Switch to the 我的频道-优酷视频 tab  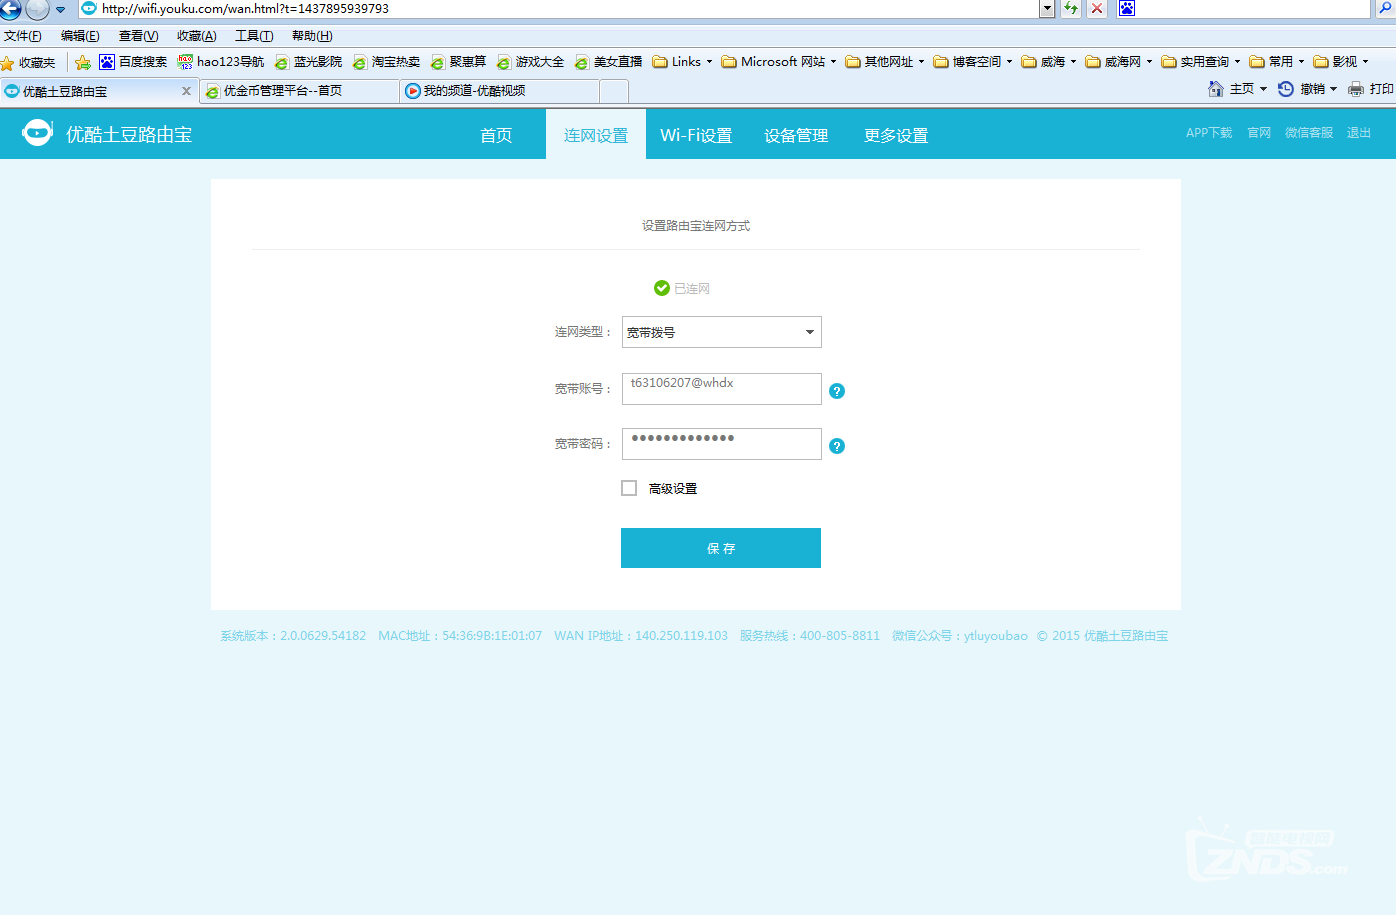499,91
